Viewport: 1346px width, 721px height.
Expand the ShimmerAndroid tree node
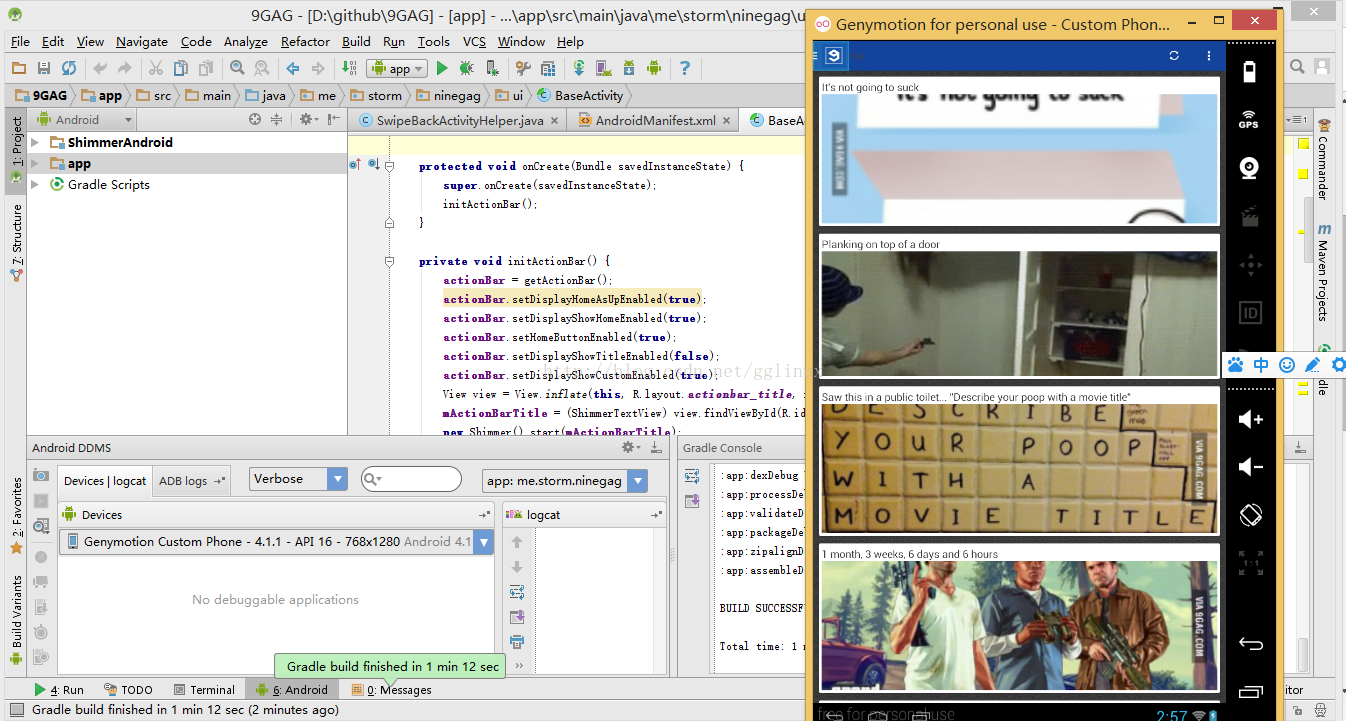click(35, 142)
